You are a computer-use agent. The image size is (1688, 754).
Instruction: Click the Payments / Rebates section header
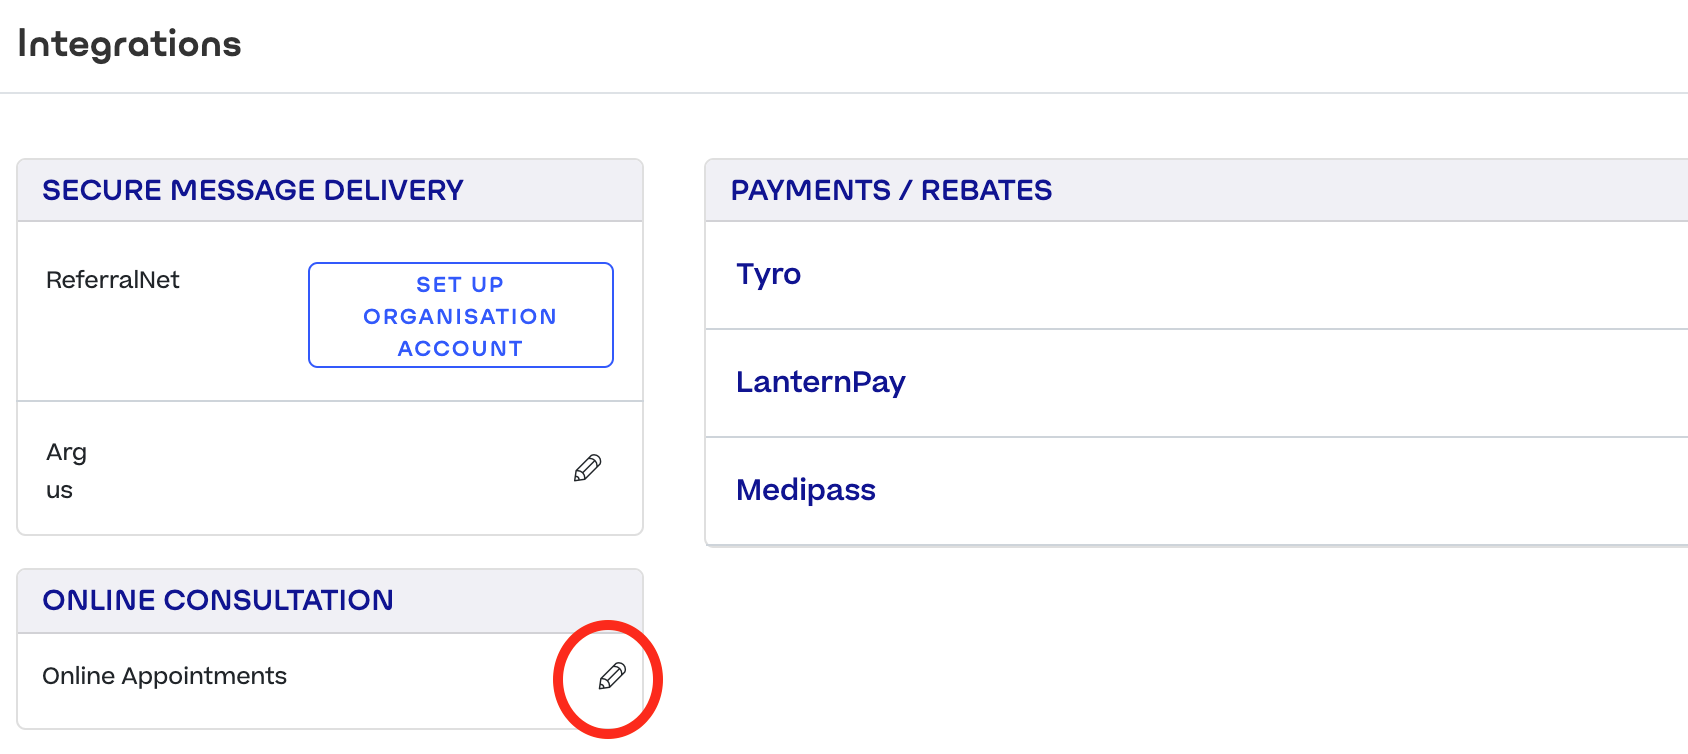click(891, 190)
